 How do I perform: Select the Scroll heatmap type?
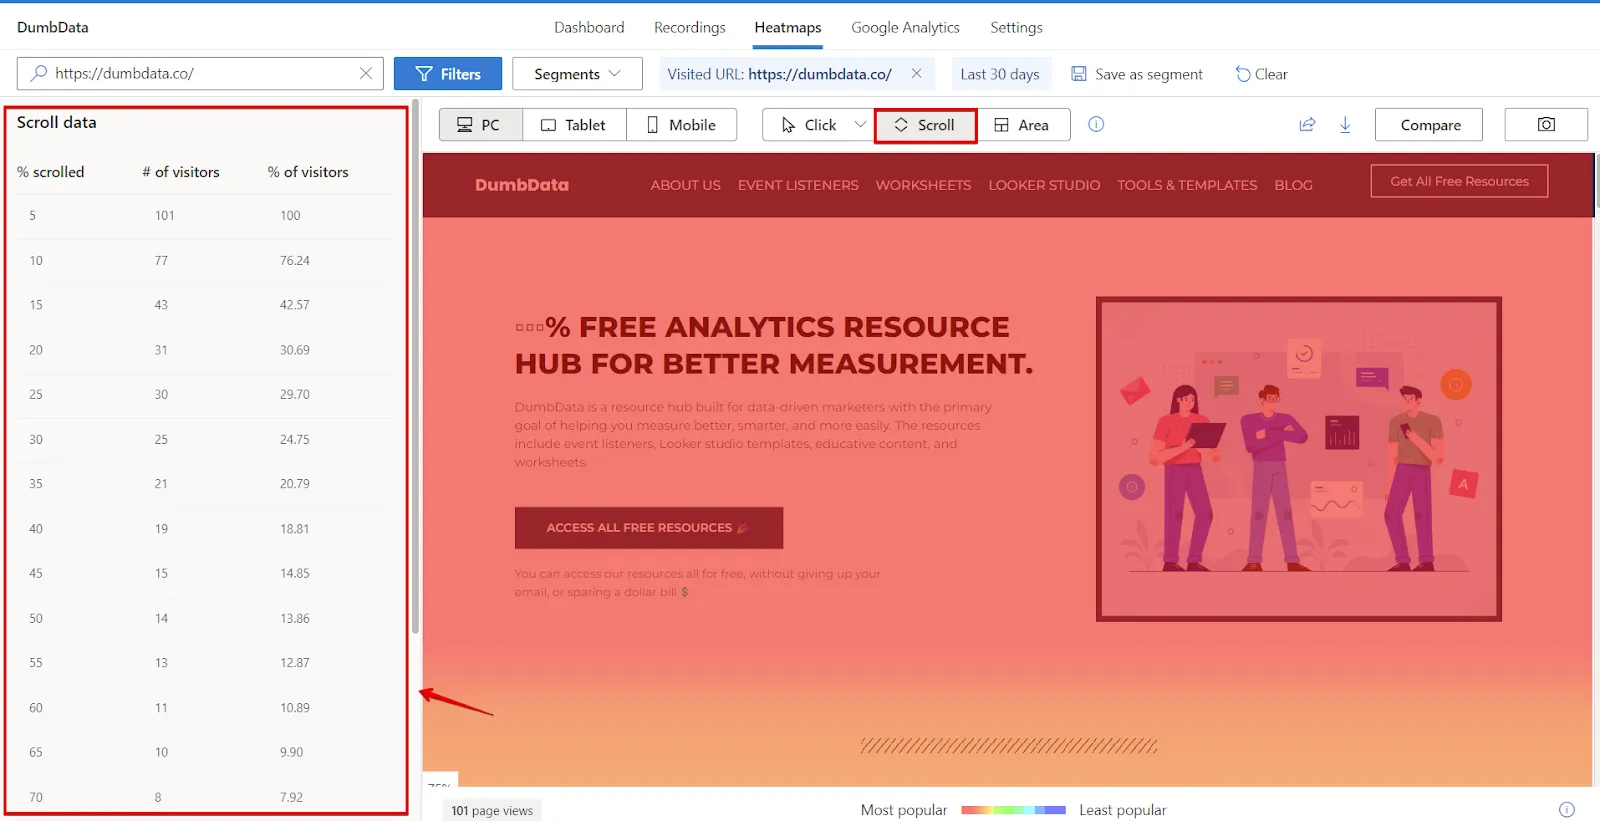coord(925,125)
